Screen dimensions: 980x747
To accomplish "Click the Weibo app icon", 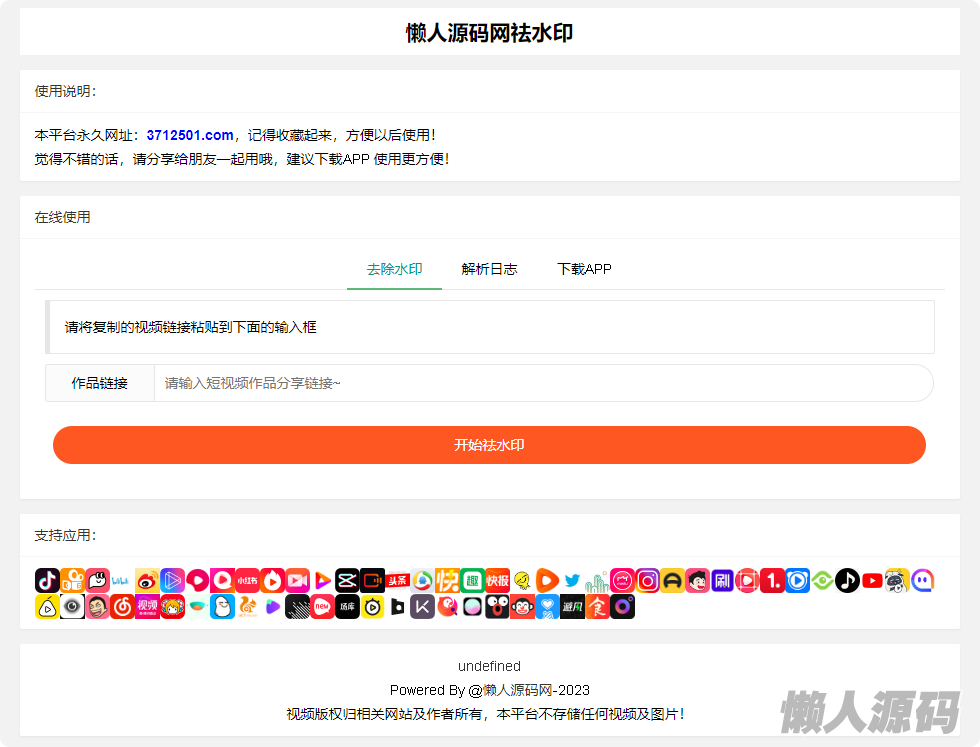I will point(147,580).
